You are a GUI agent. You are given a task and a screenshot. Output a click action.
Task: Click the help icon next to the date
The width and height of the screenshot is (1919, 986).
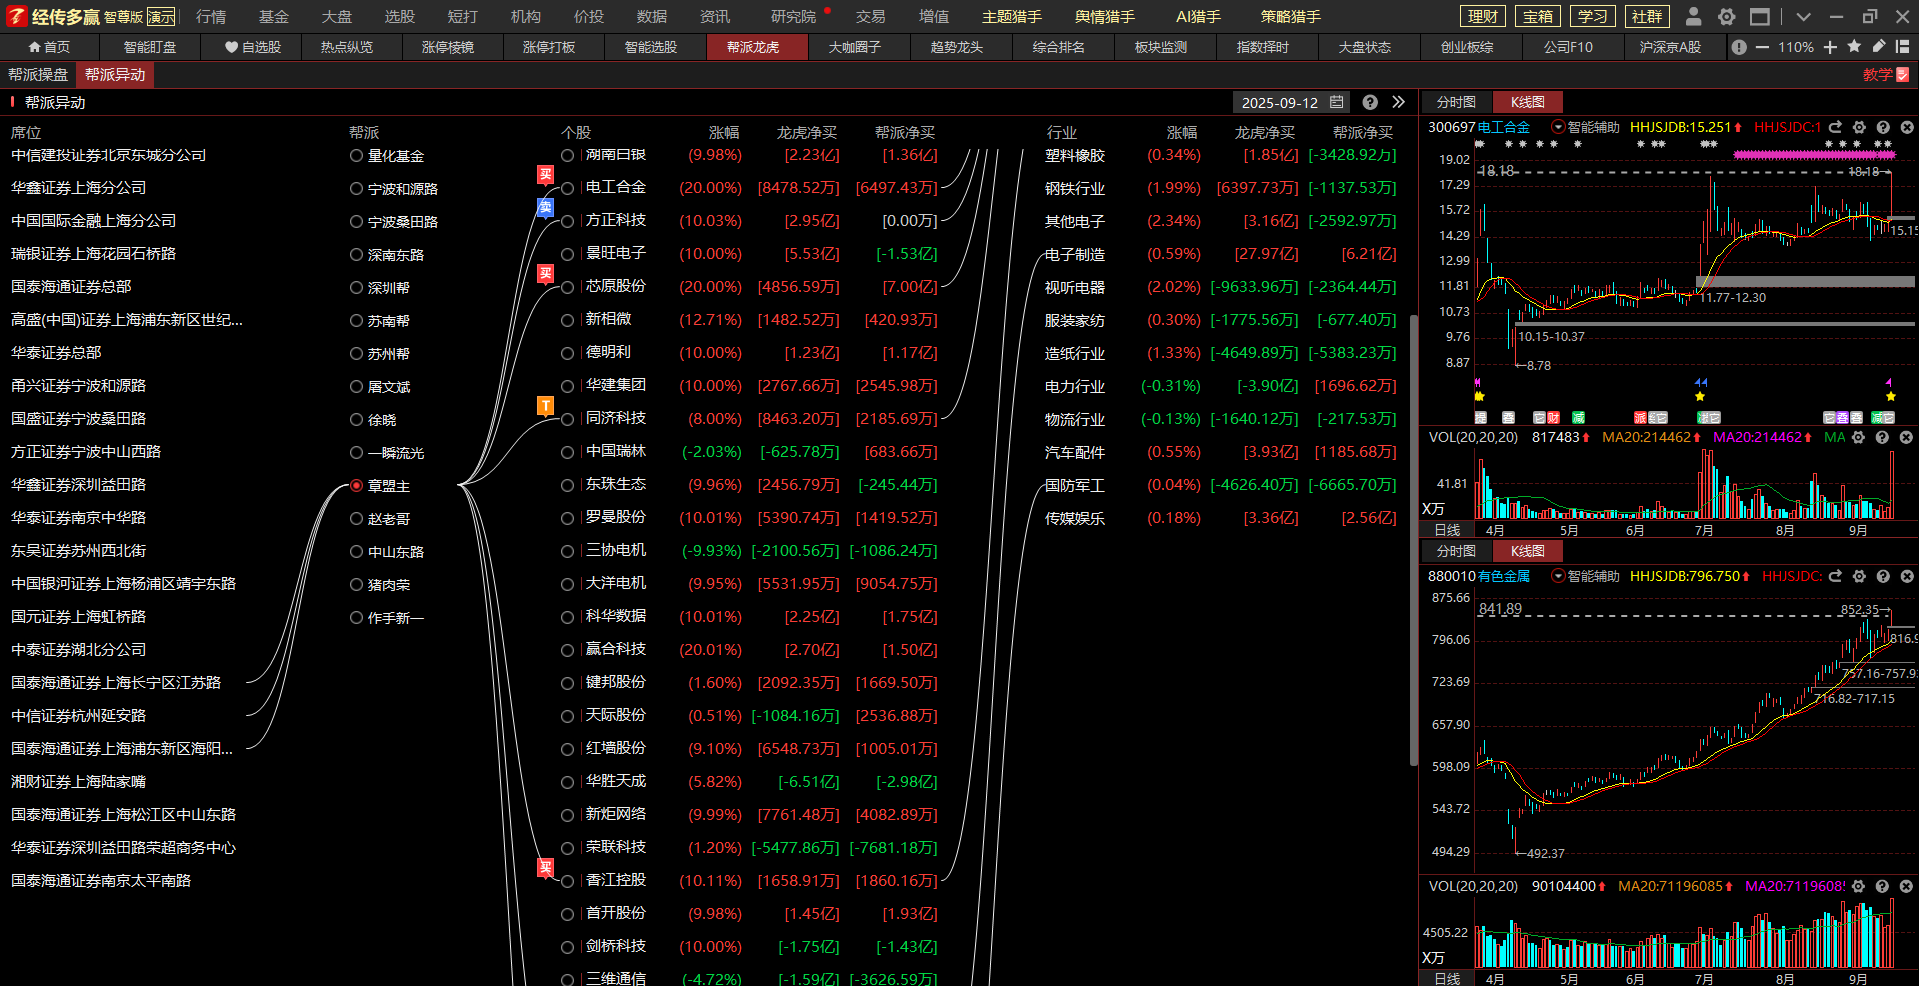(1370, 102)
